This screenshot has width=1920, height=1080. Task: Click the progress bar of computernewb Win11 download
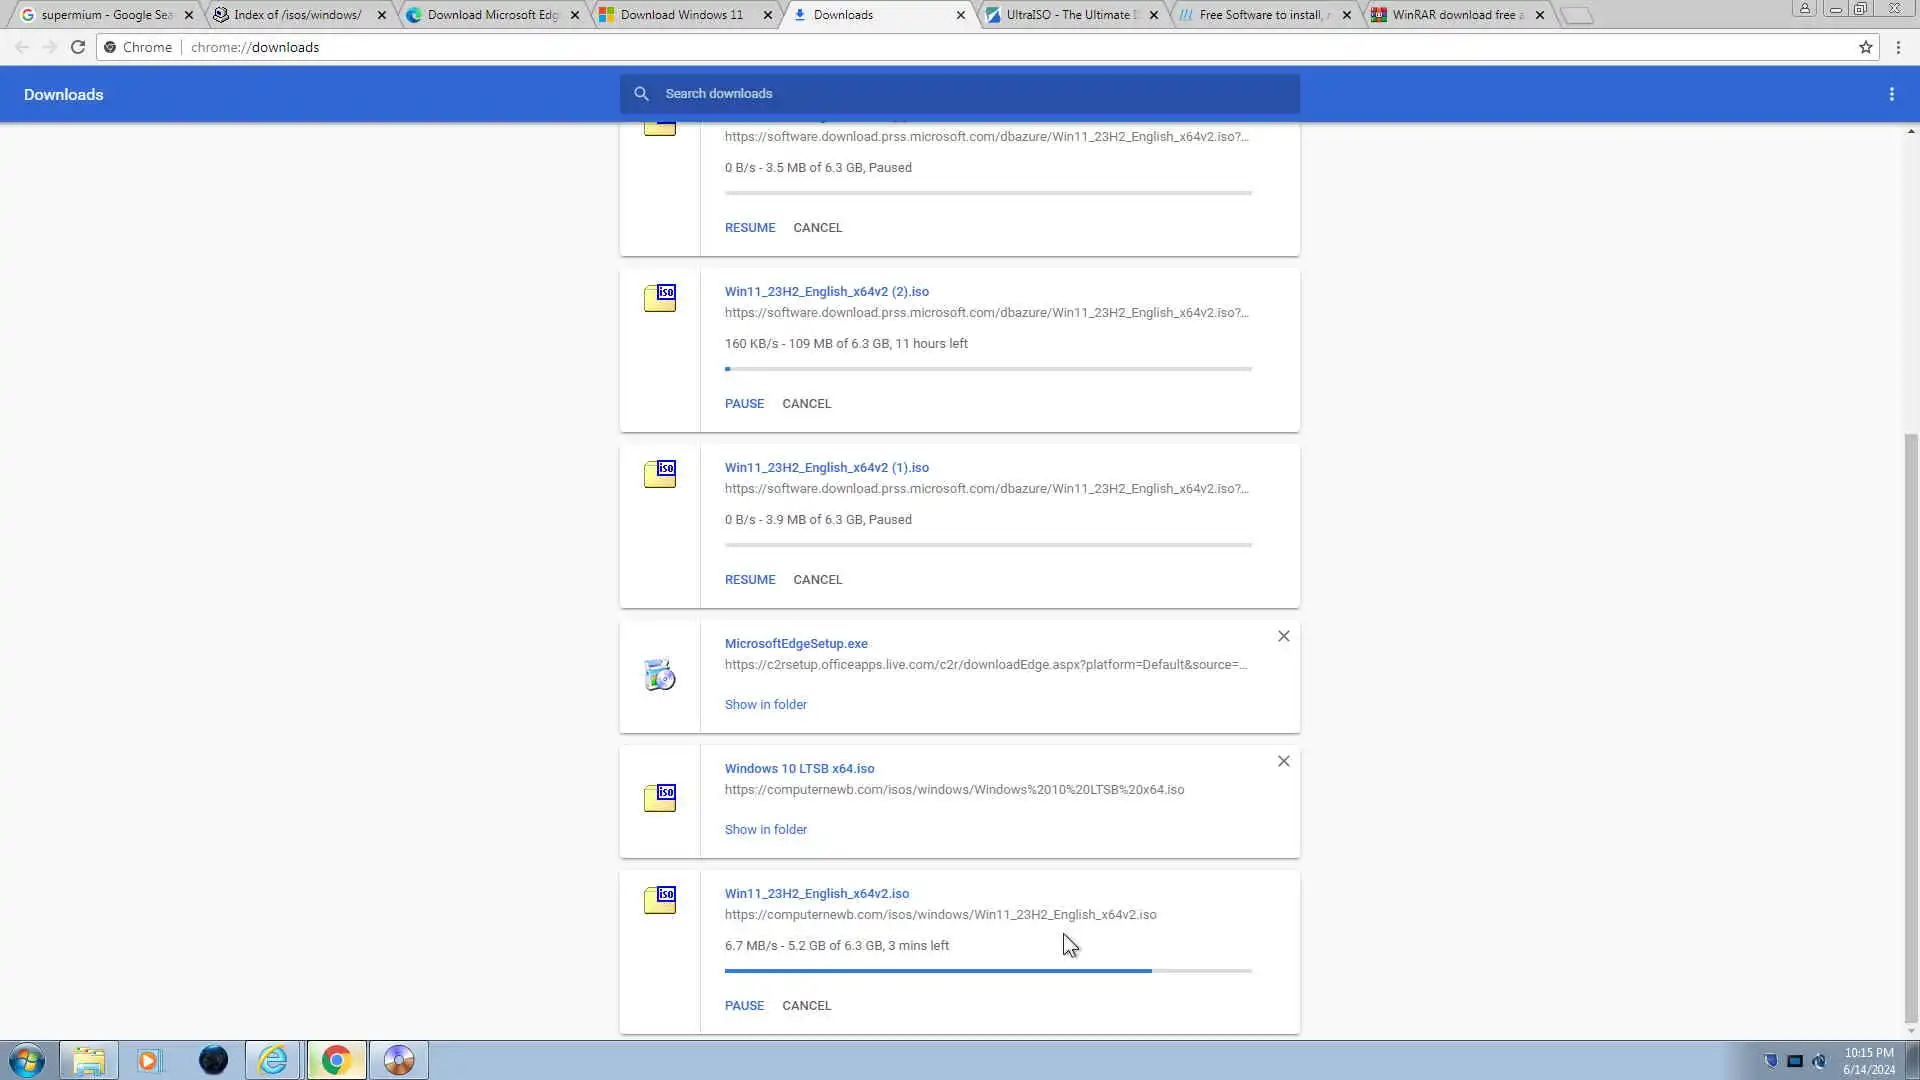pyautogui.click(x=988, y=971)
